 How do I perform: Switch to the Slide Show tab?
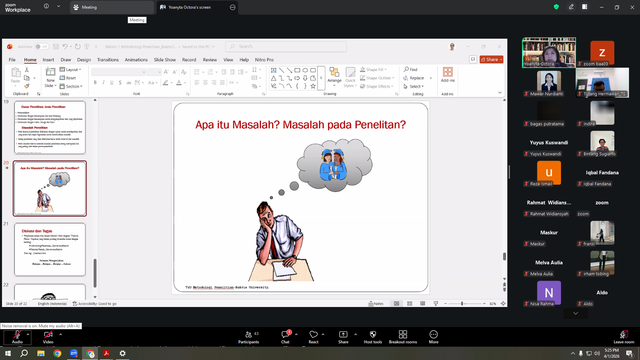165,60
